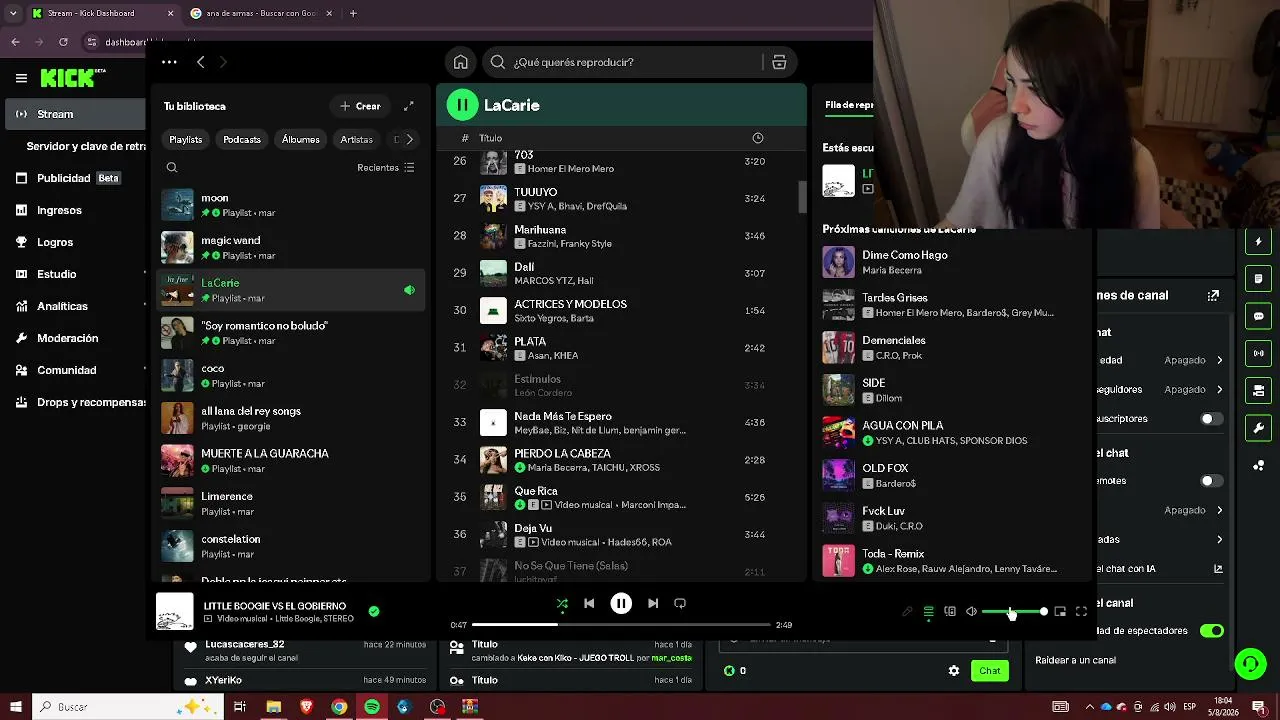The image size is (1280, 720).
Task: Filter library by Artistas
Action: click(x=357, y=140)
